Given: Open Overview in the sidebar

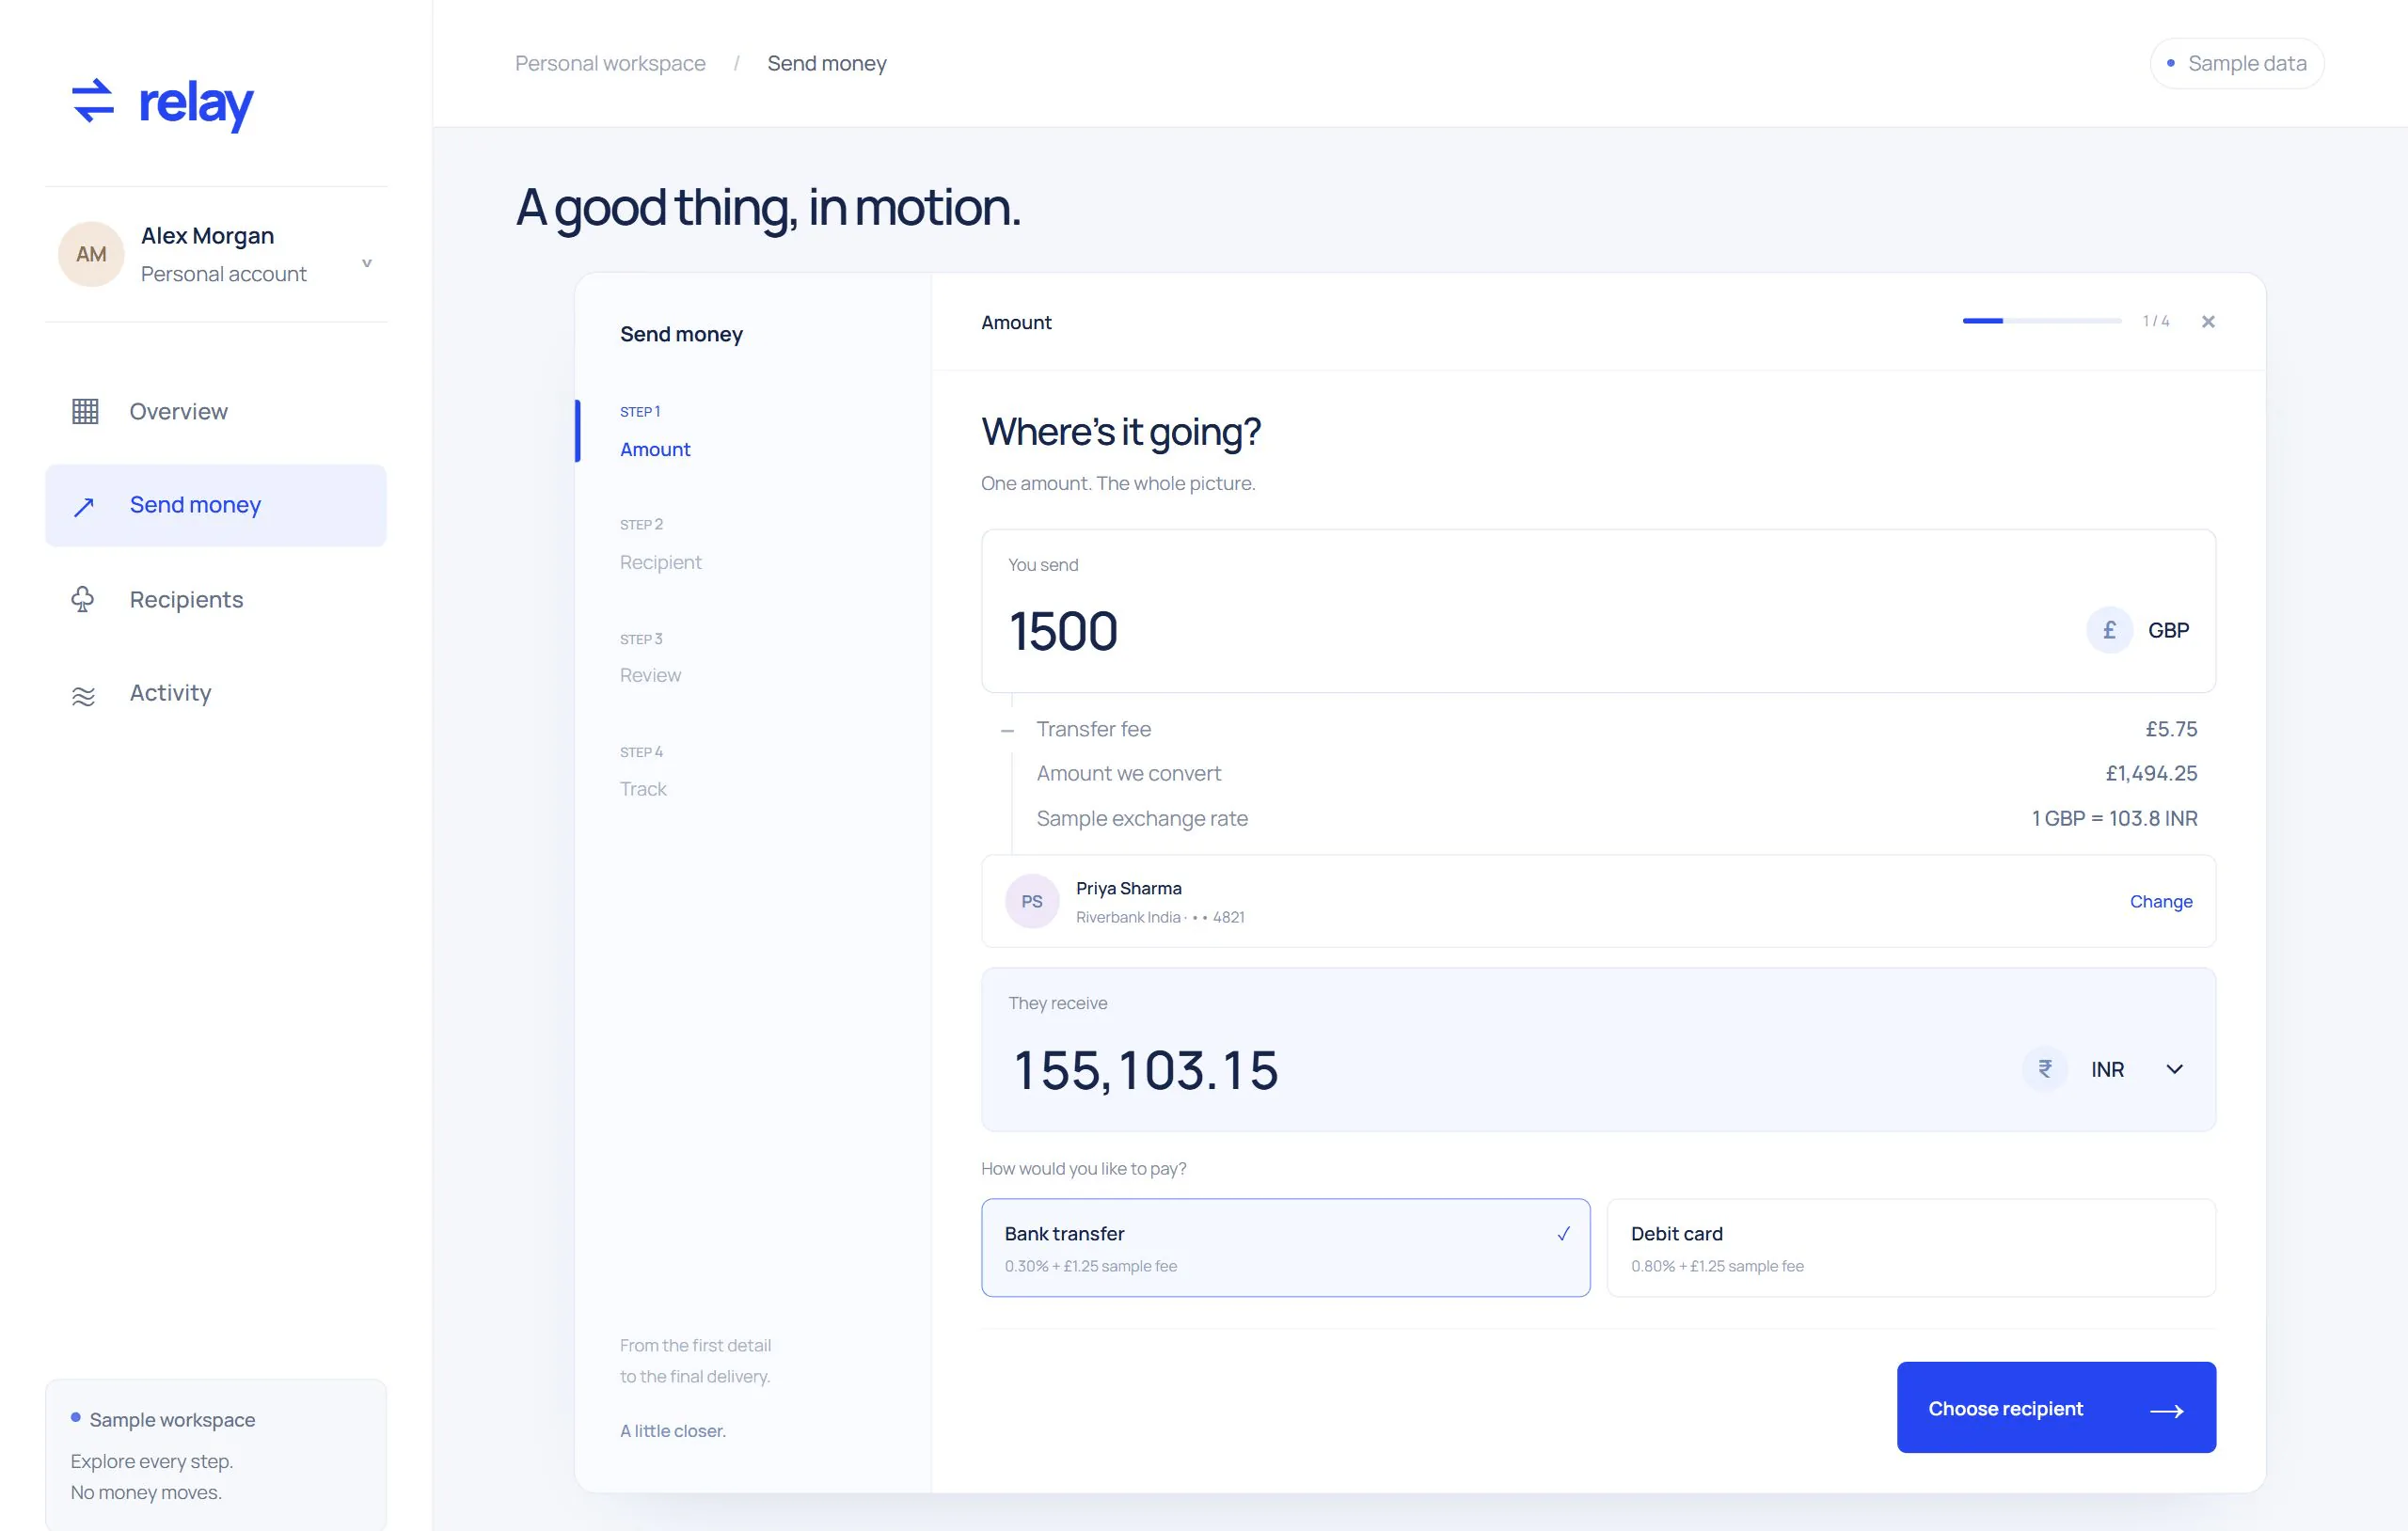Looking at the screenshot, I should [x=216, y=411].
